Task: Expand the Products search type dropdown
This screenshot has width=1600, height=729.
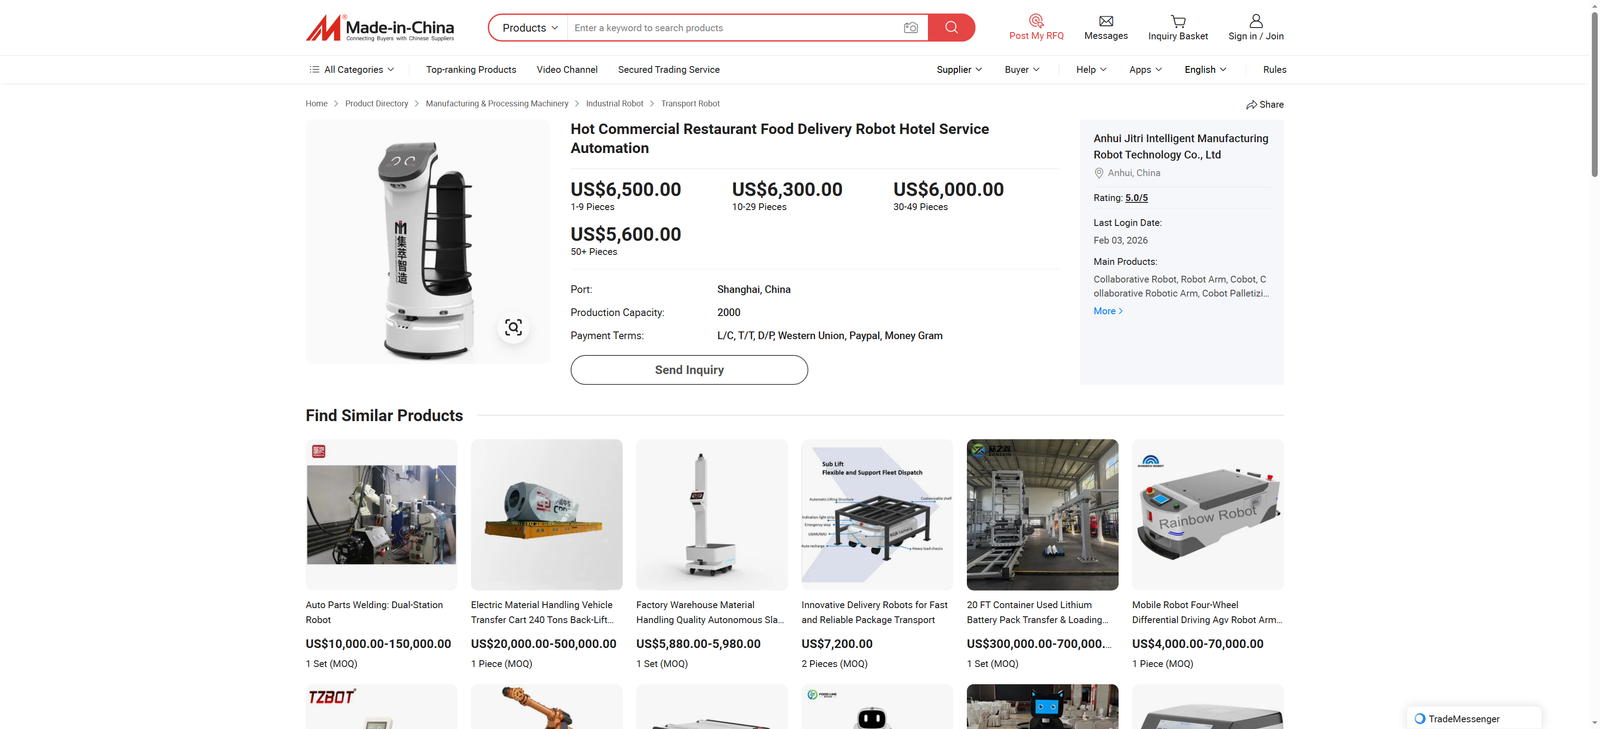Action: 529,28
